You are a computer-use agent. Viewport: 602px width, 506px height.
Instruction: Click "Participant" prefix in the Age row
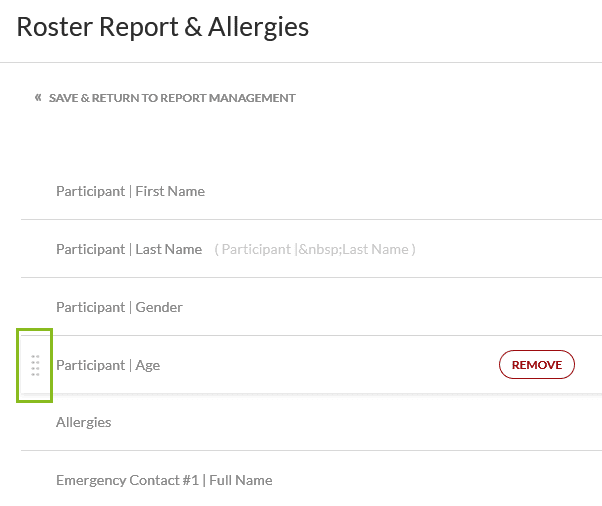90,365
